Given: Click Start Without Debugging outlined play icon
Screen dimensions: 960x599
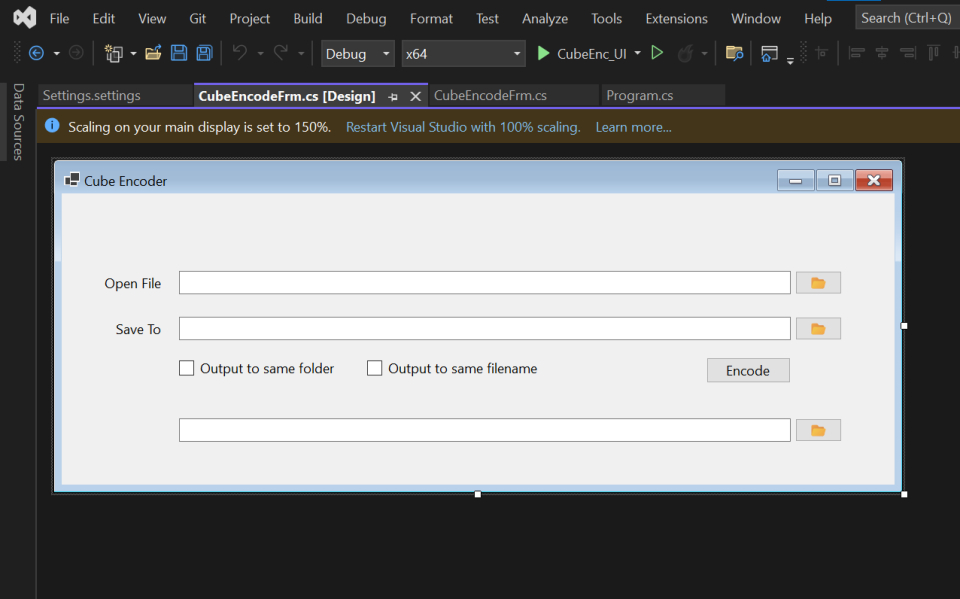Looking at the screenshot, I should (x=657, y=53).
